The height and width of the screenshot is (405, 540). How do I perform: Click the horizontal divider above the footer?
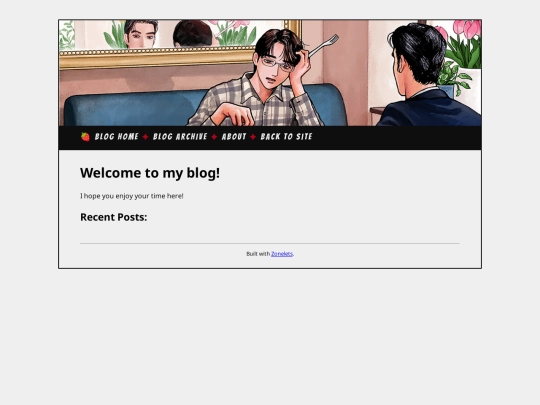point(270,243)
